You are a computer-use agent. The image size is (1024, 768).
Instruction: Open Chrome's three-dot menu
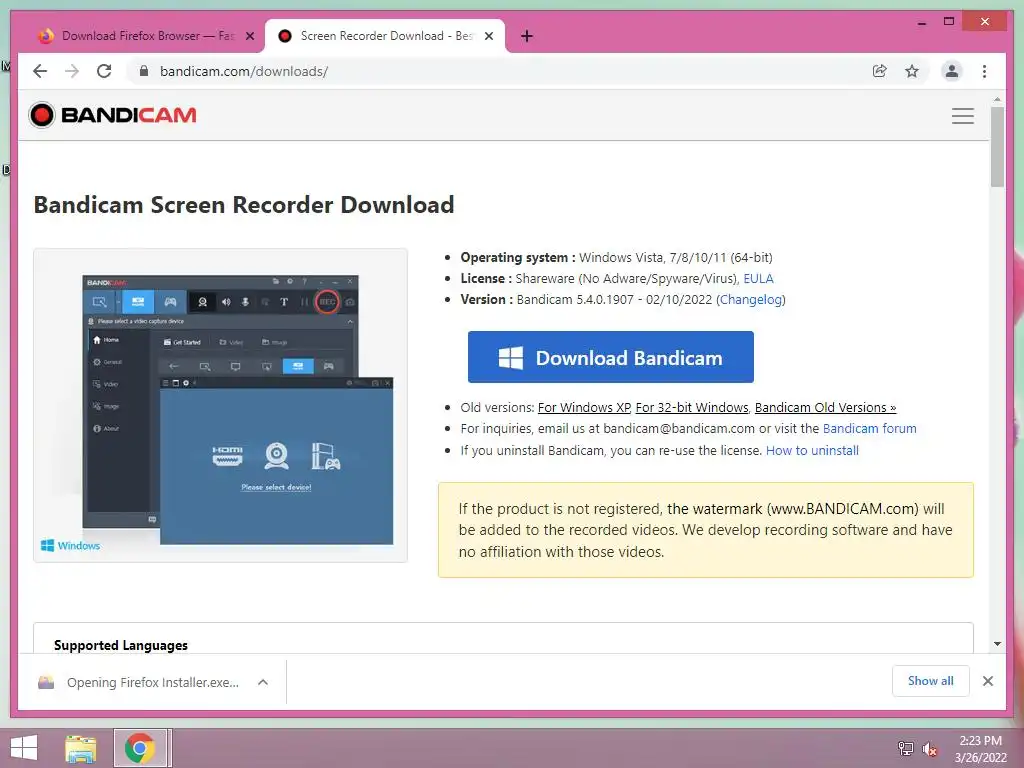(x=984, y=71)
